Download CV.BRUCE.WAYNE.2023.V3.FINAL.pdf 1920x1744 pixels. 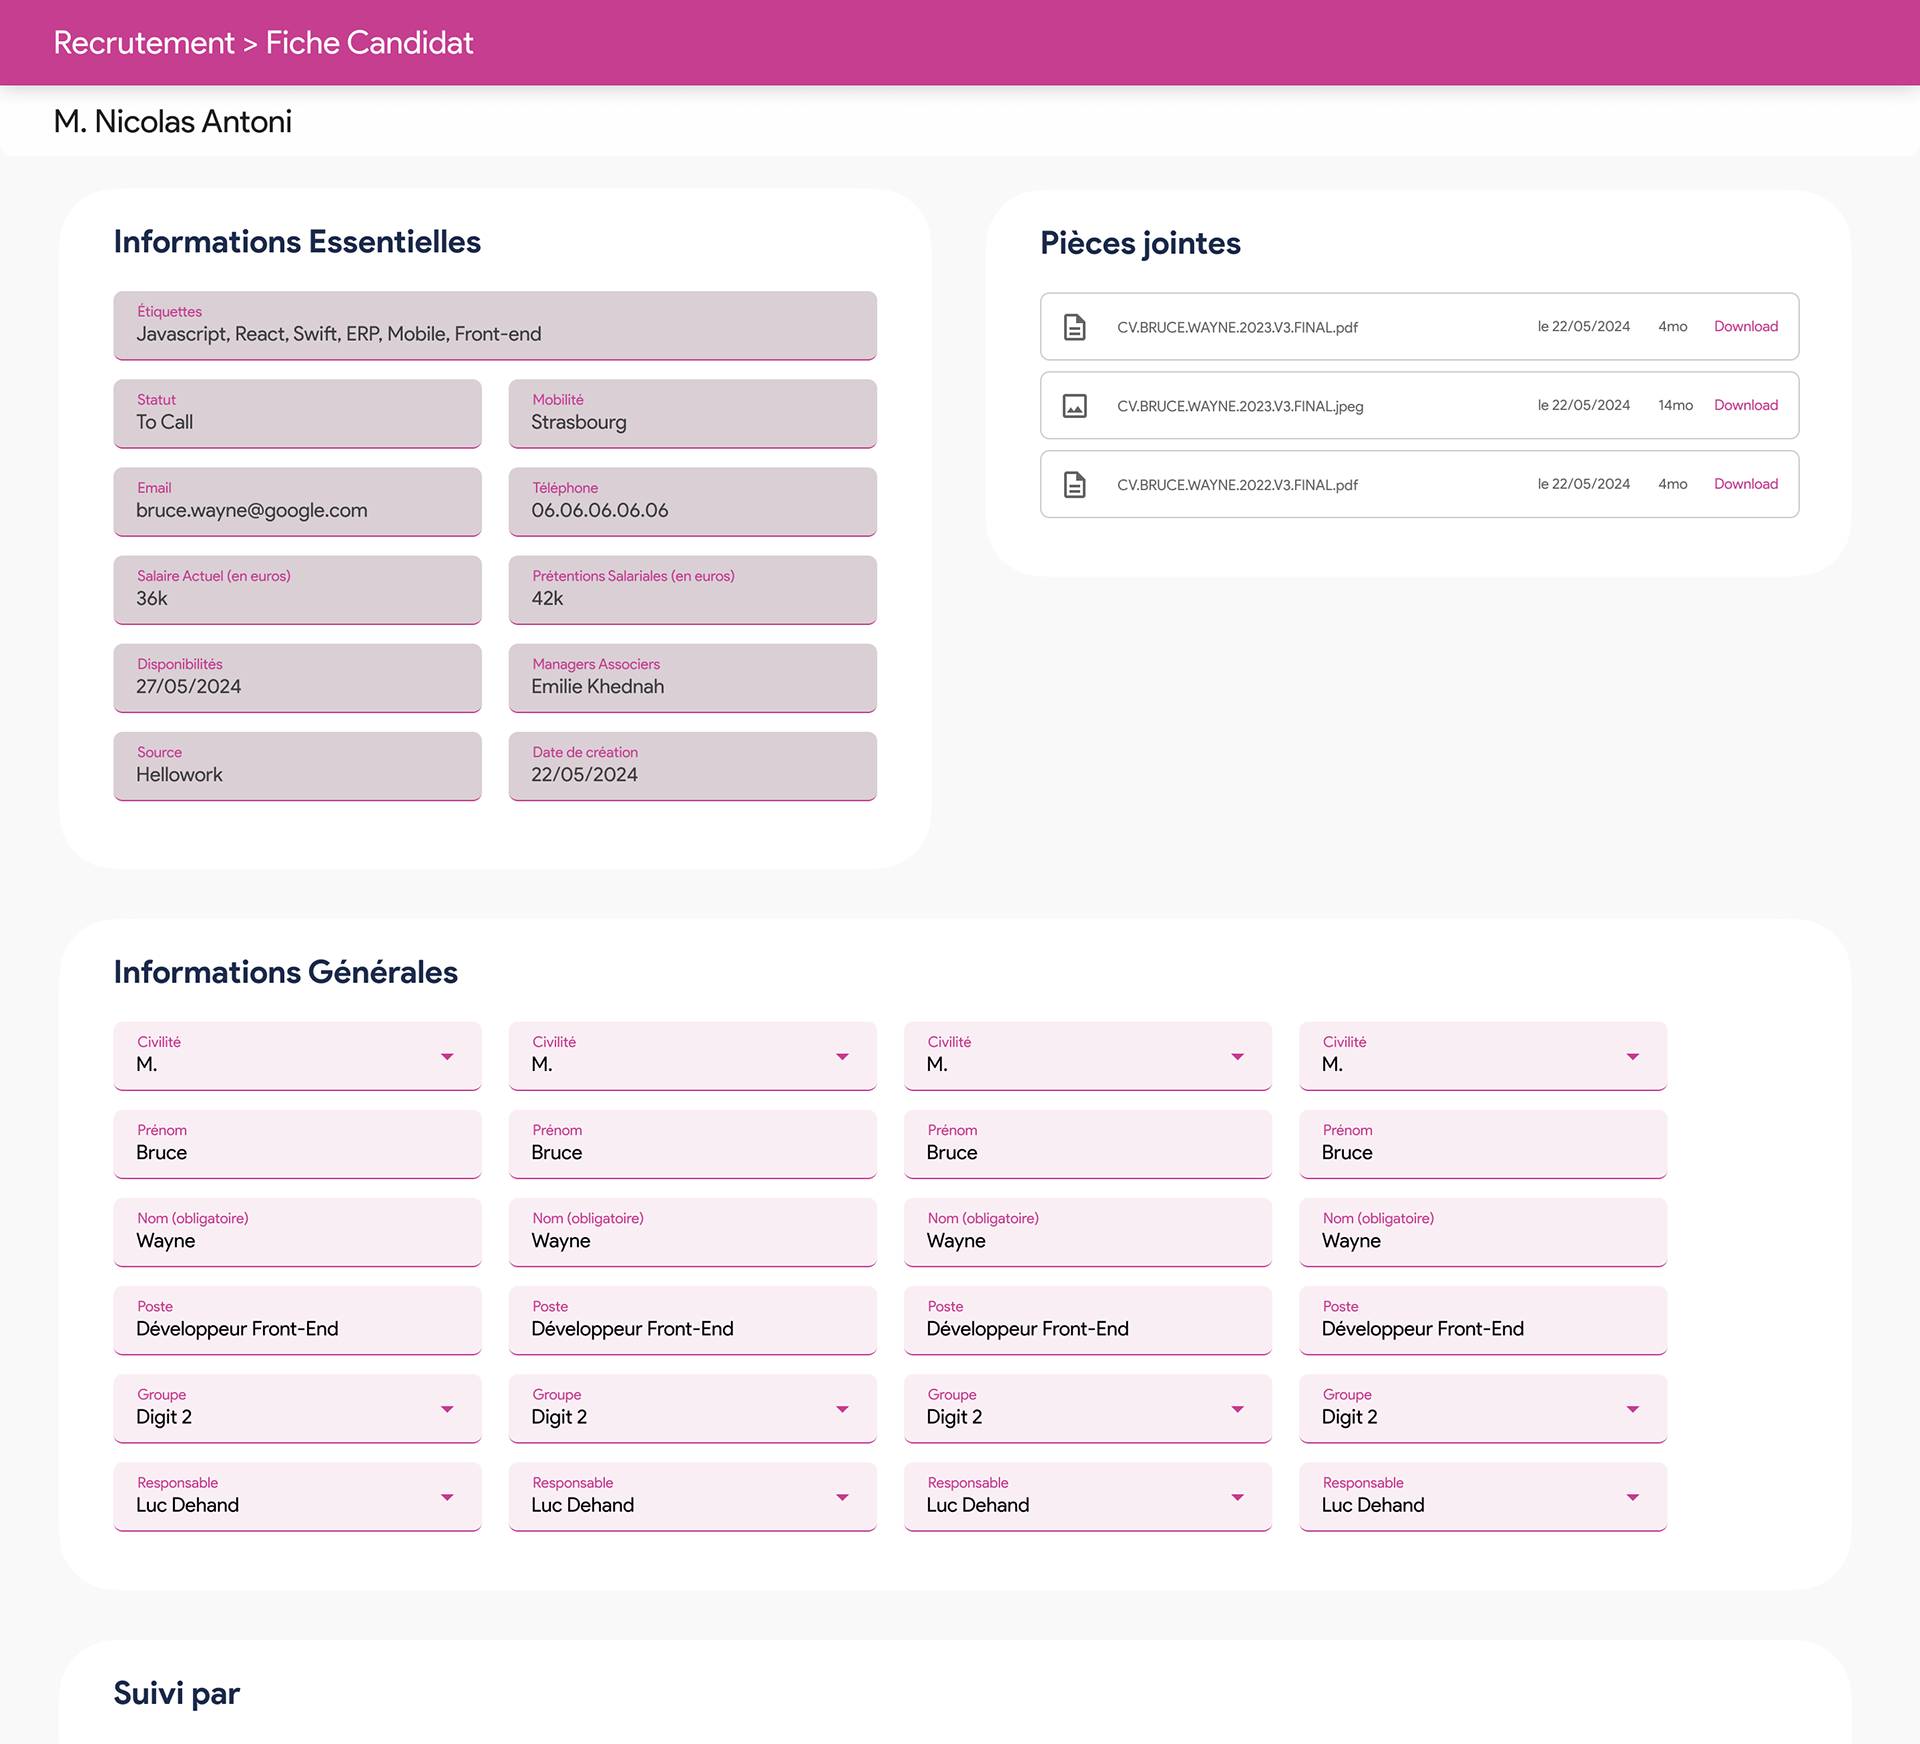pyautogui.click(x=1745, y=327)
